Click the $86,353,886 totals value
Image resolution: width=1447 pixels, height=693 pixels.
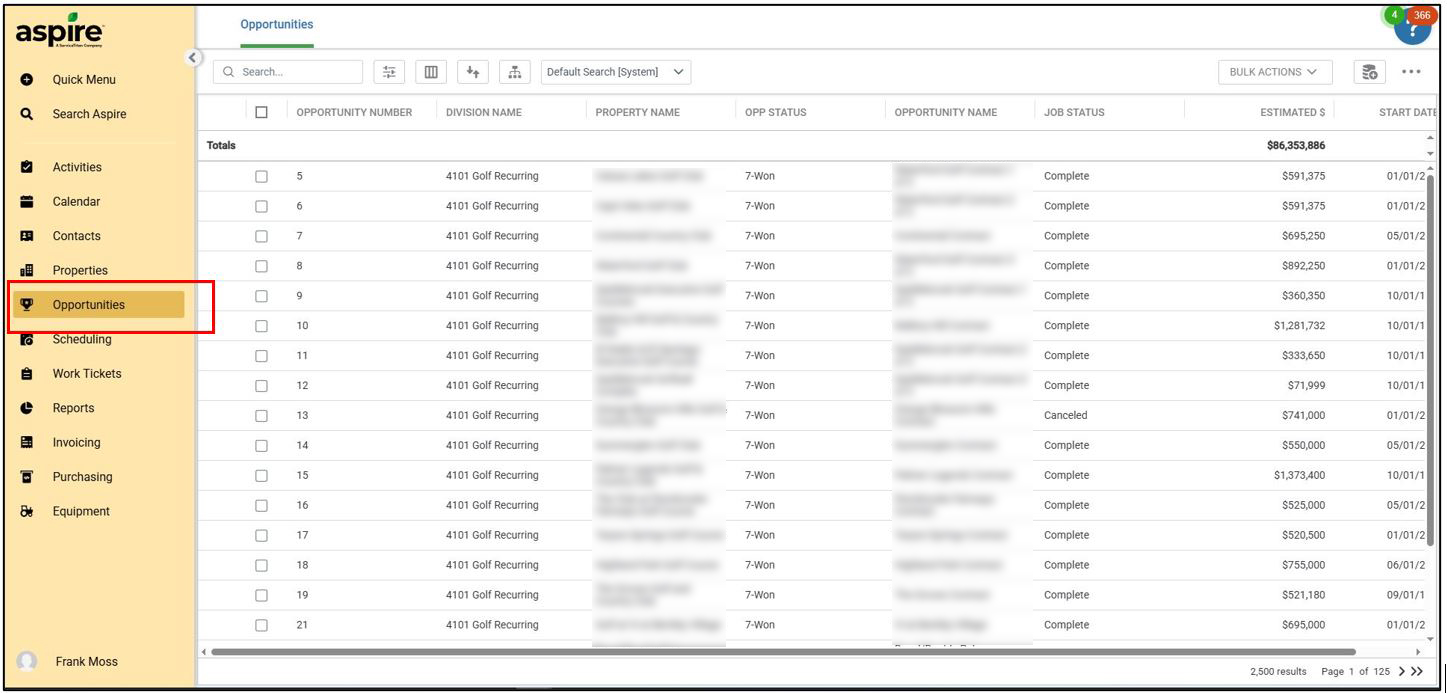click(1296, 146)
